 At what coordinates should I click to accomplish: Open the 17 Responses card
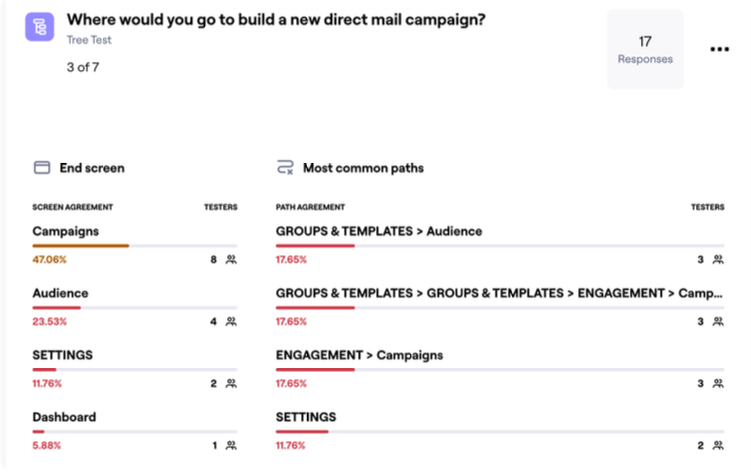pyautogui.click(x=645, y=50)
